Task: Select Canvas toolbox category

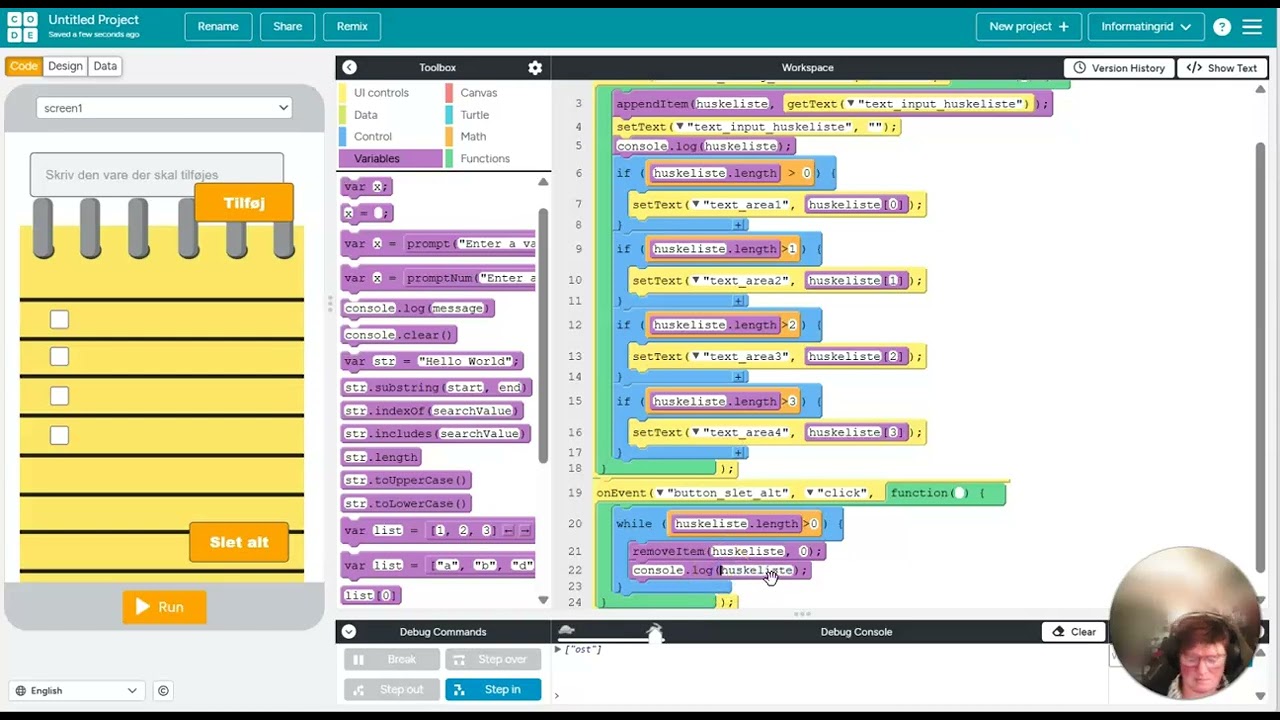Action: click(497, 93)
